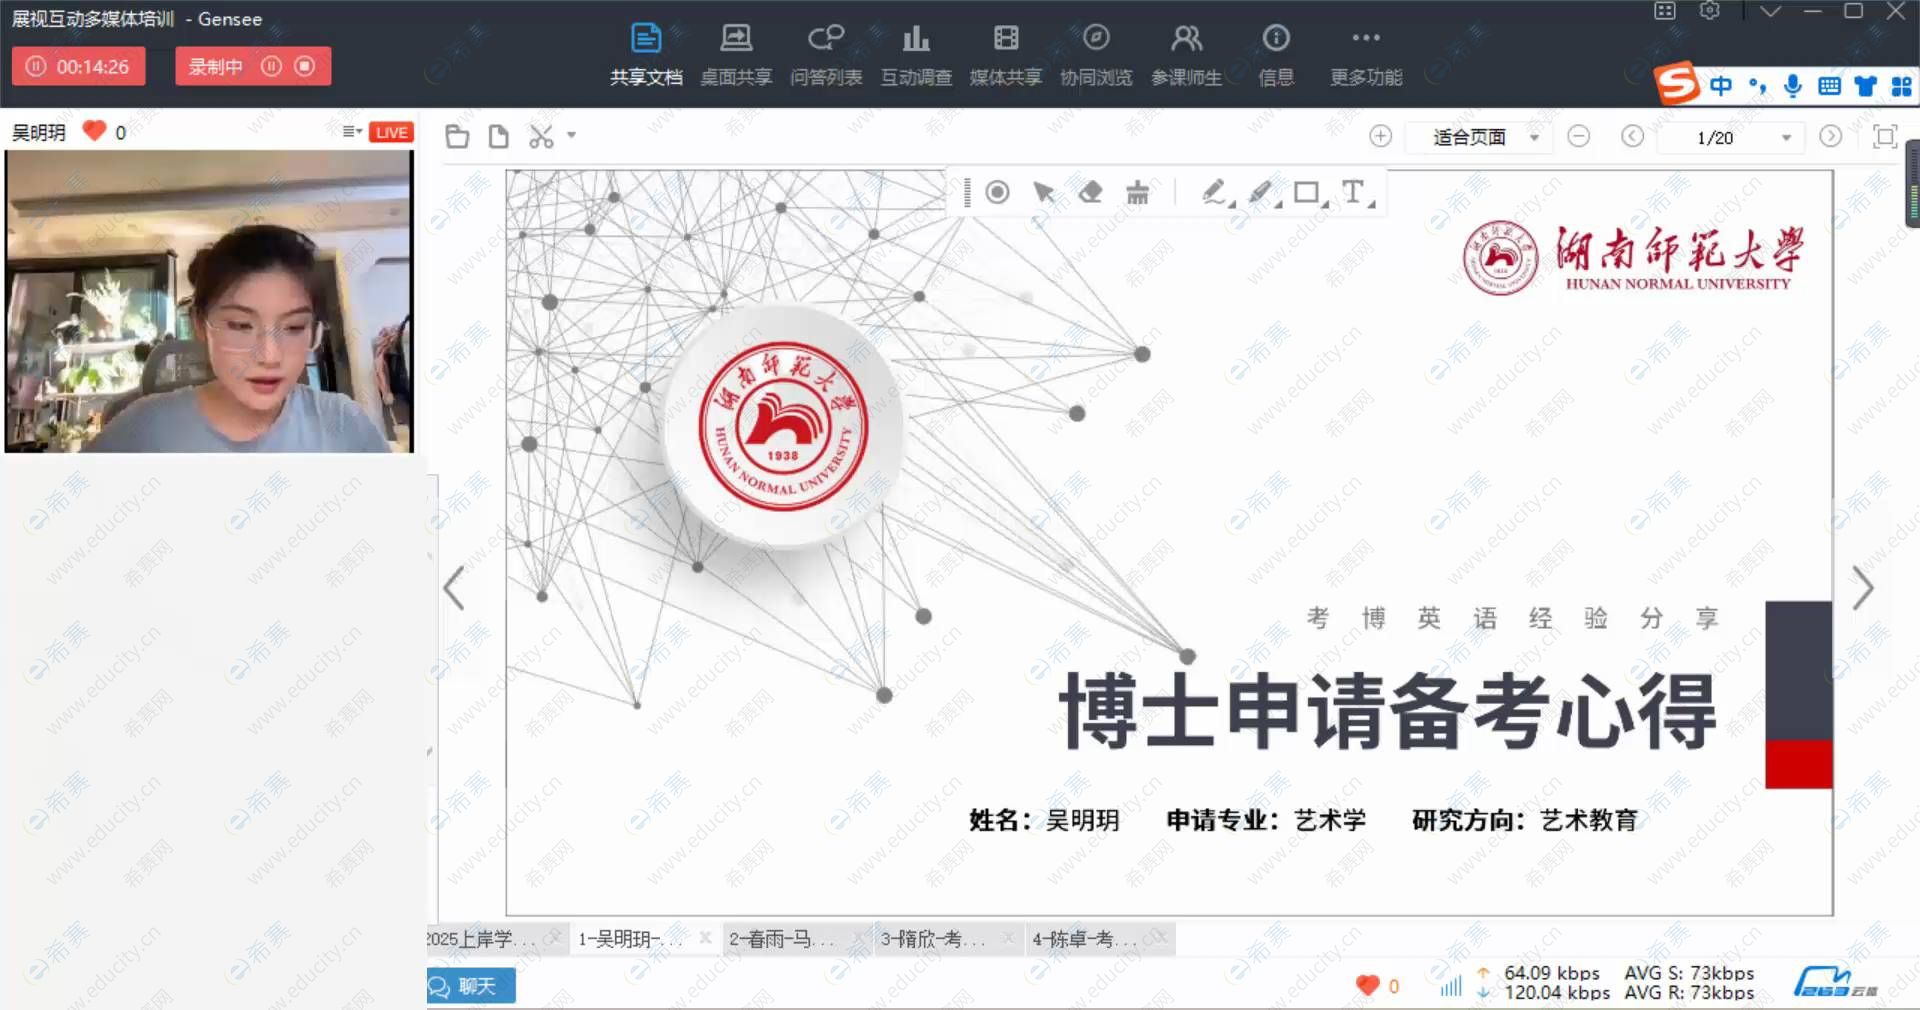Advance slide with right chevron
Screen dimensions: 1920x1010
point(1862,588)
